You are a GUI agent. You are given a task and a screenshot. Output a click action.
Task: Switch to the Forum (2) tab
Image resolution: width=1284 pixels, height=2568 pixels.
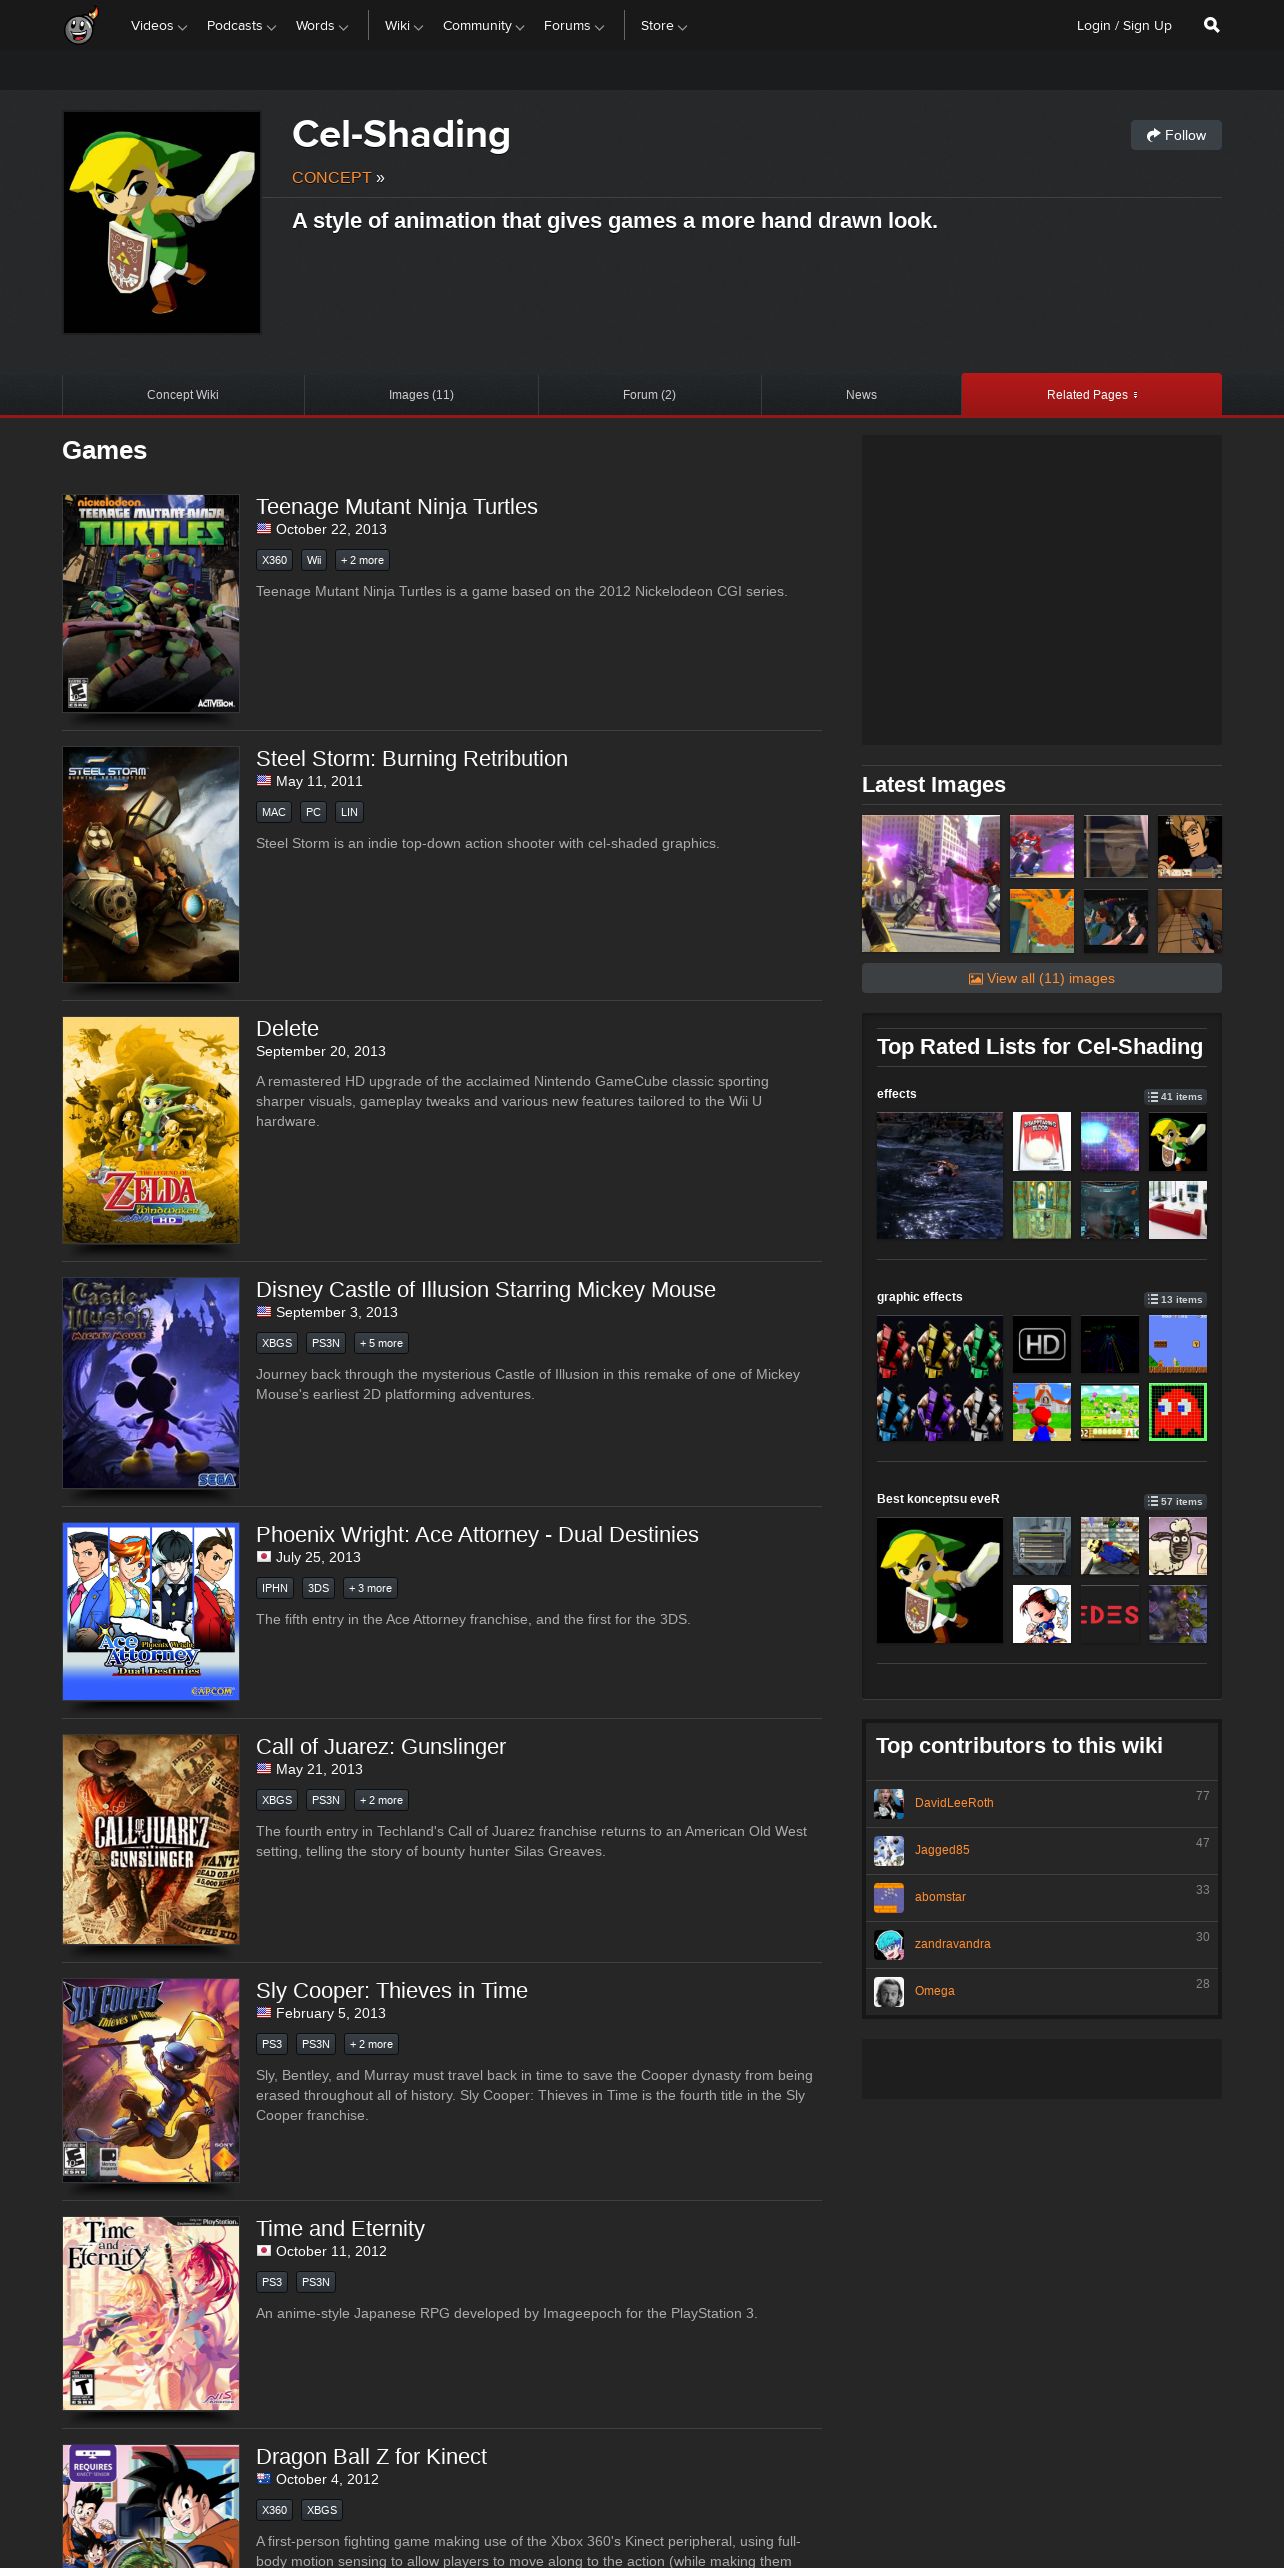(x=649, y=395)
